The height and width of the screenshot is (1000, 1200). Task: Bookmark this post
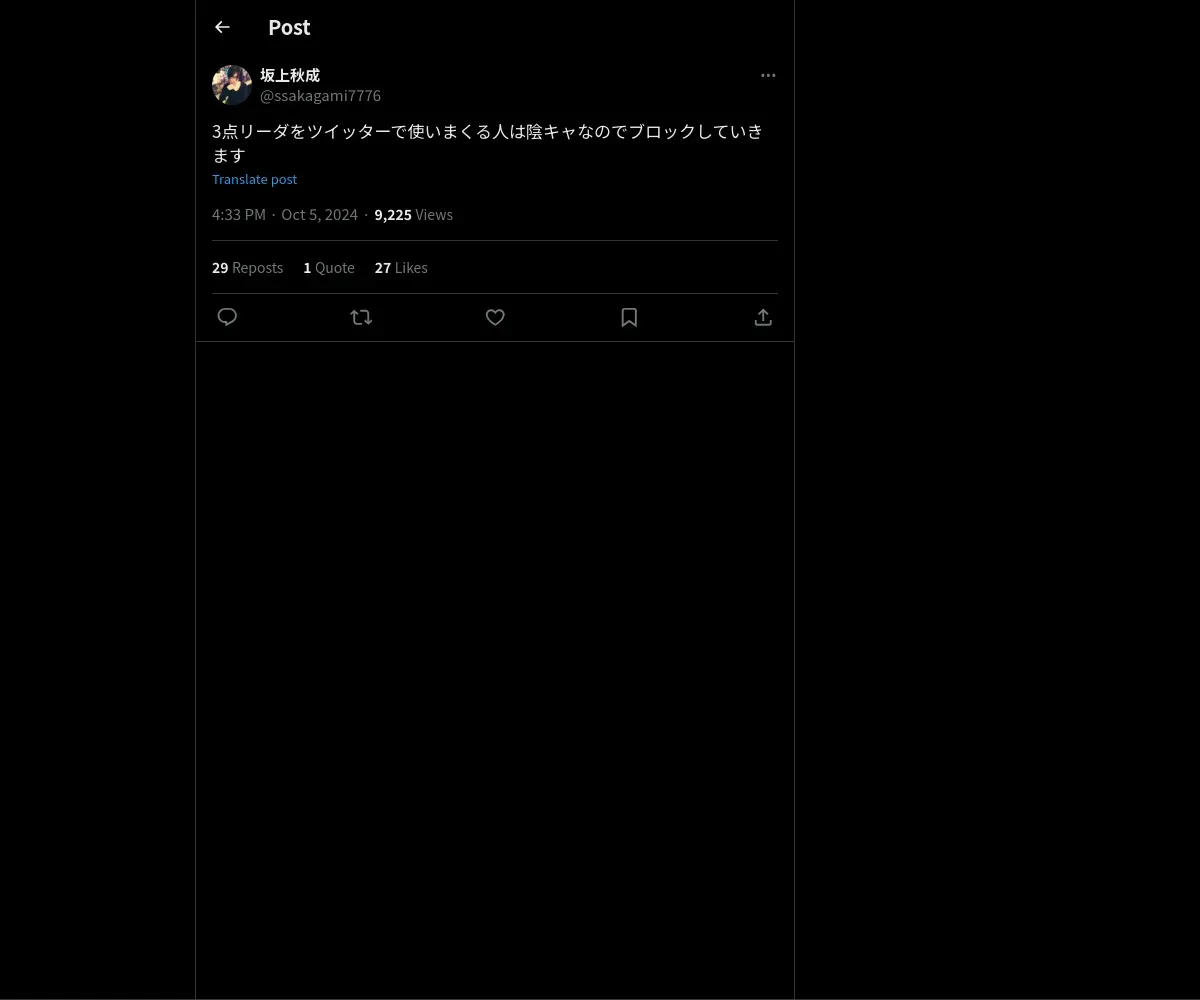pos(629,317)
